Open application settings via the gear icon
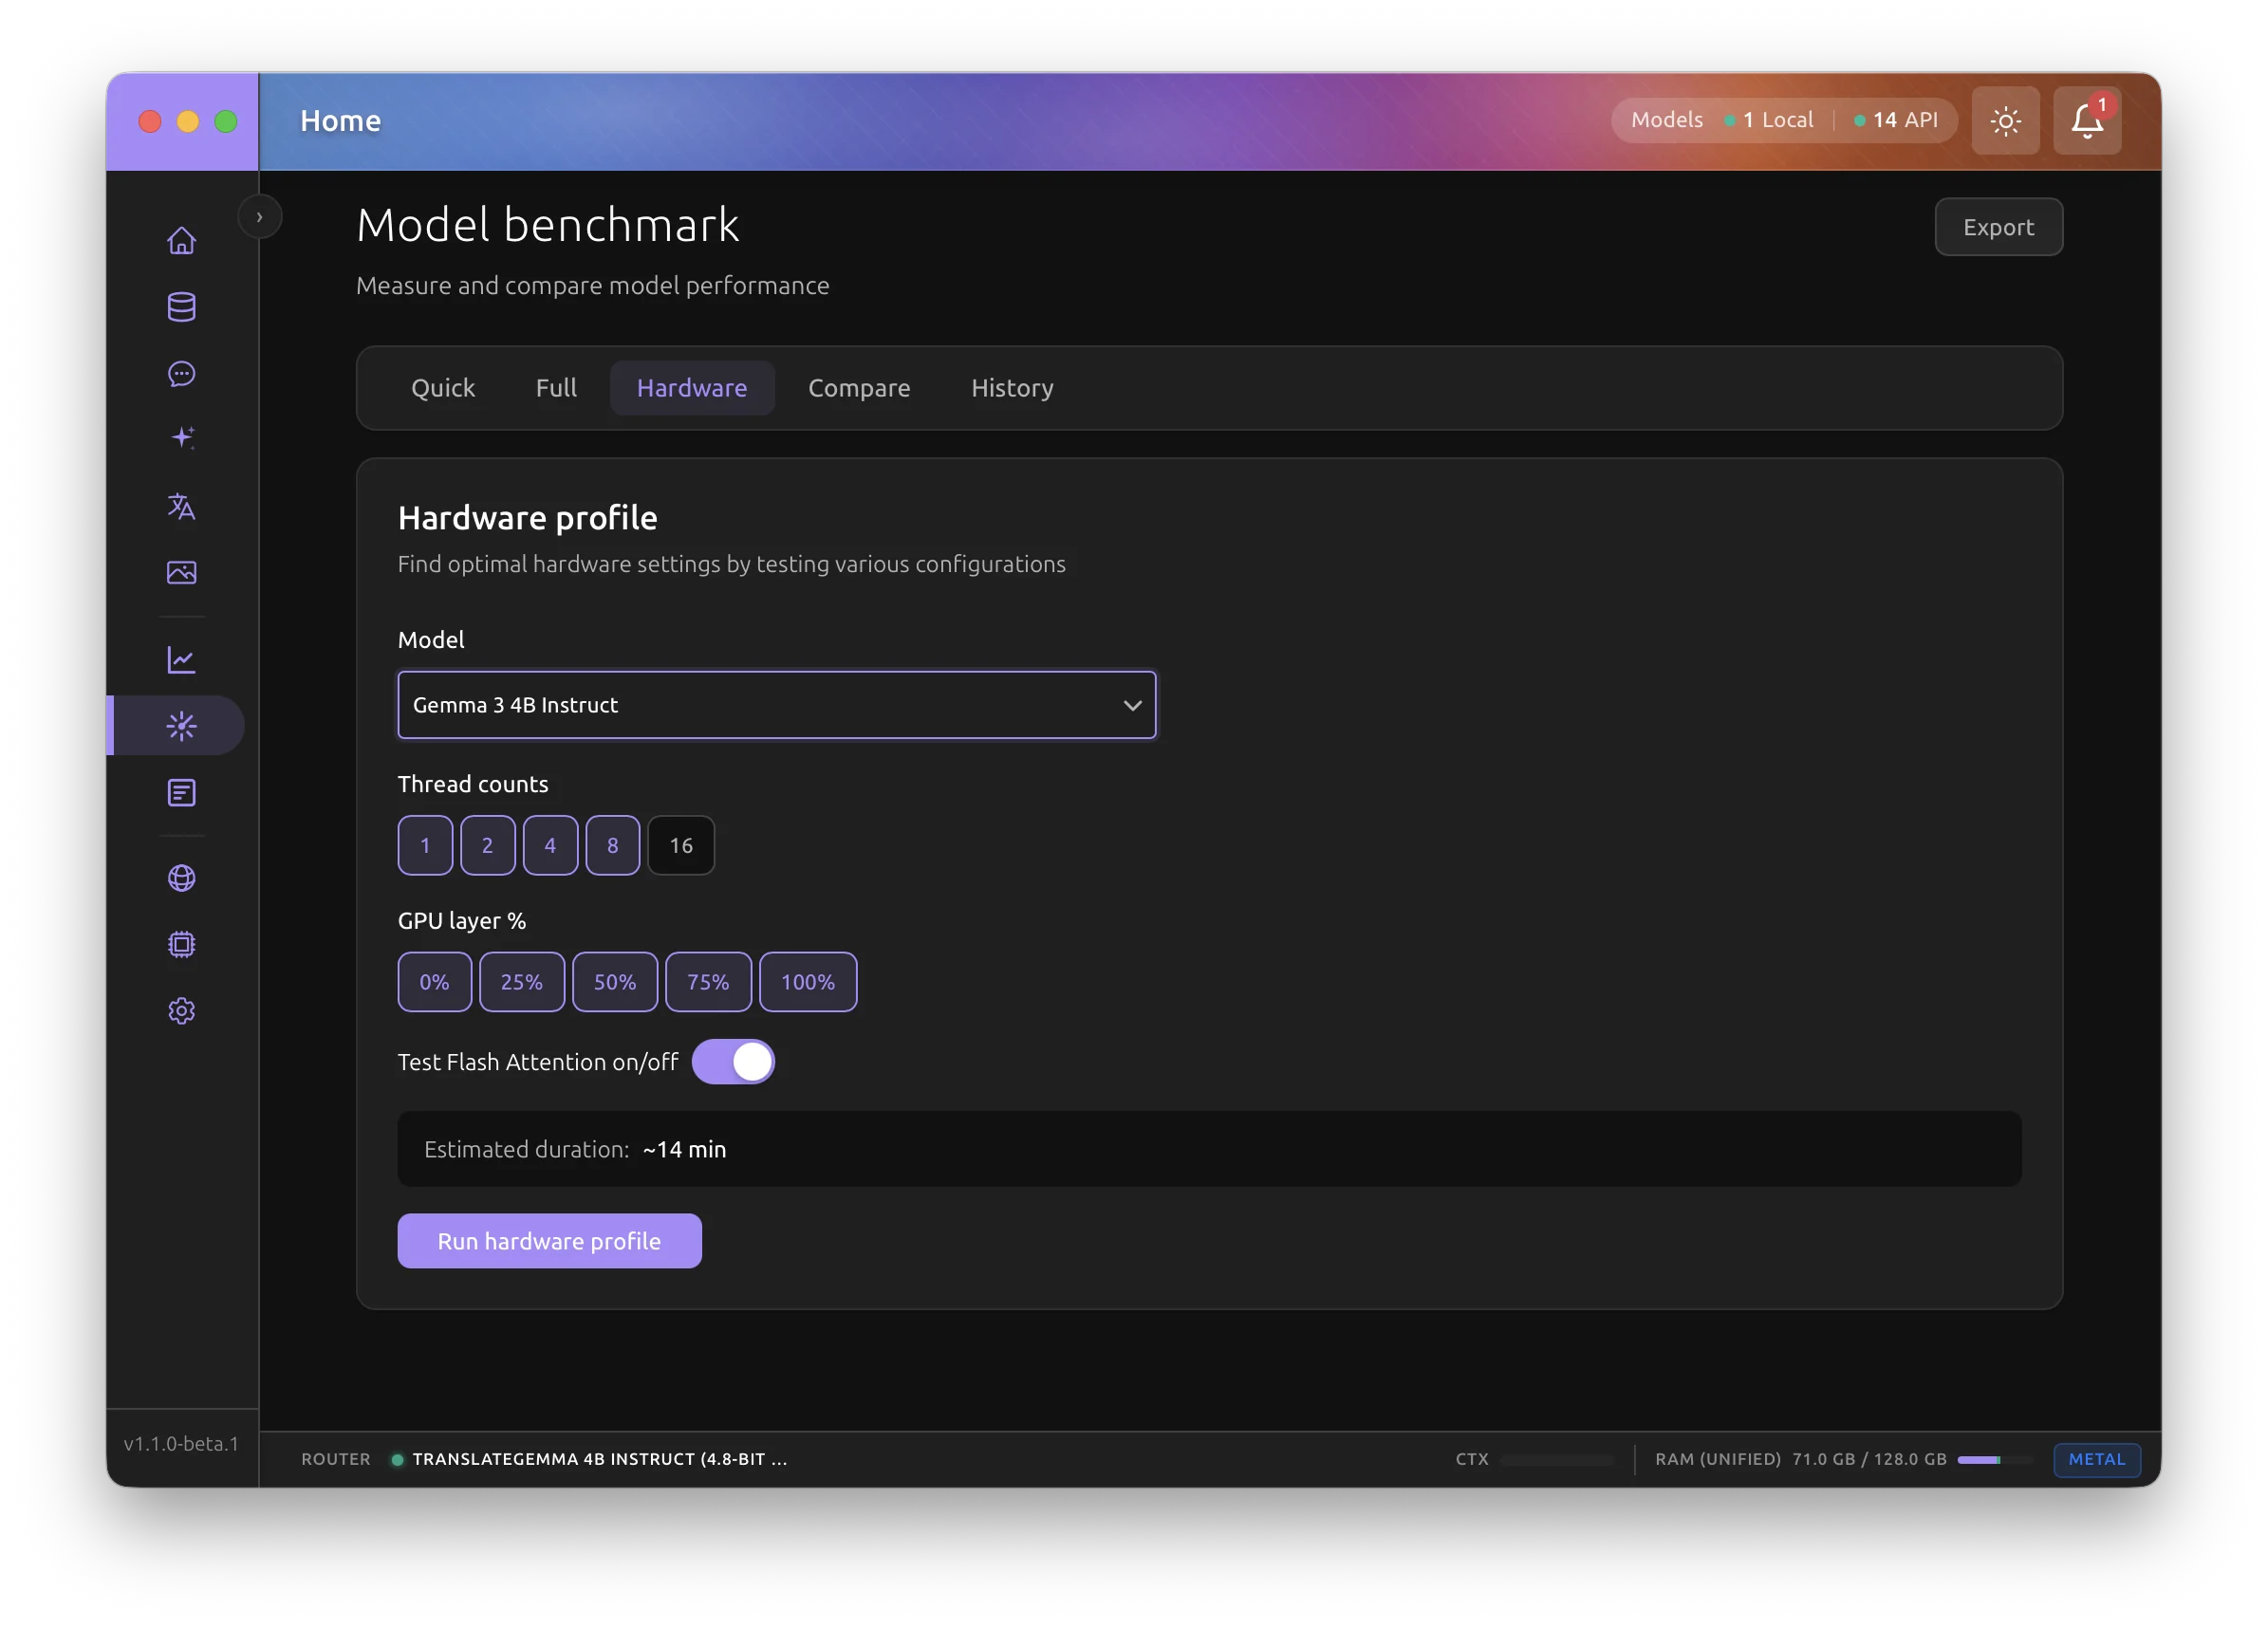The width and height of the screenshot is (2268, 1628). [x=181, y=1010]
